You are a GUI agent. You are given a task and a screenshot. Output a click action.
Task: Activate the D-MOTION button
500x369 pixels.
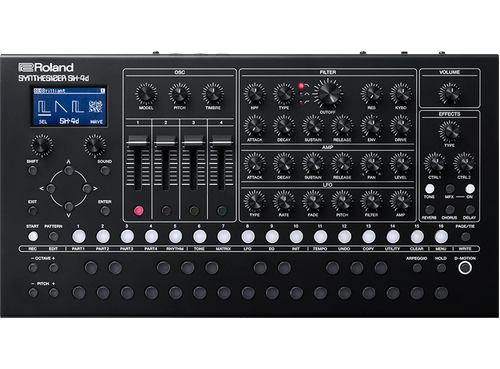(x=465, y=267)
